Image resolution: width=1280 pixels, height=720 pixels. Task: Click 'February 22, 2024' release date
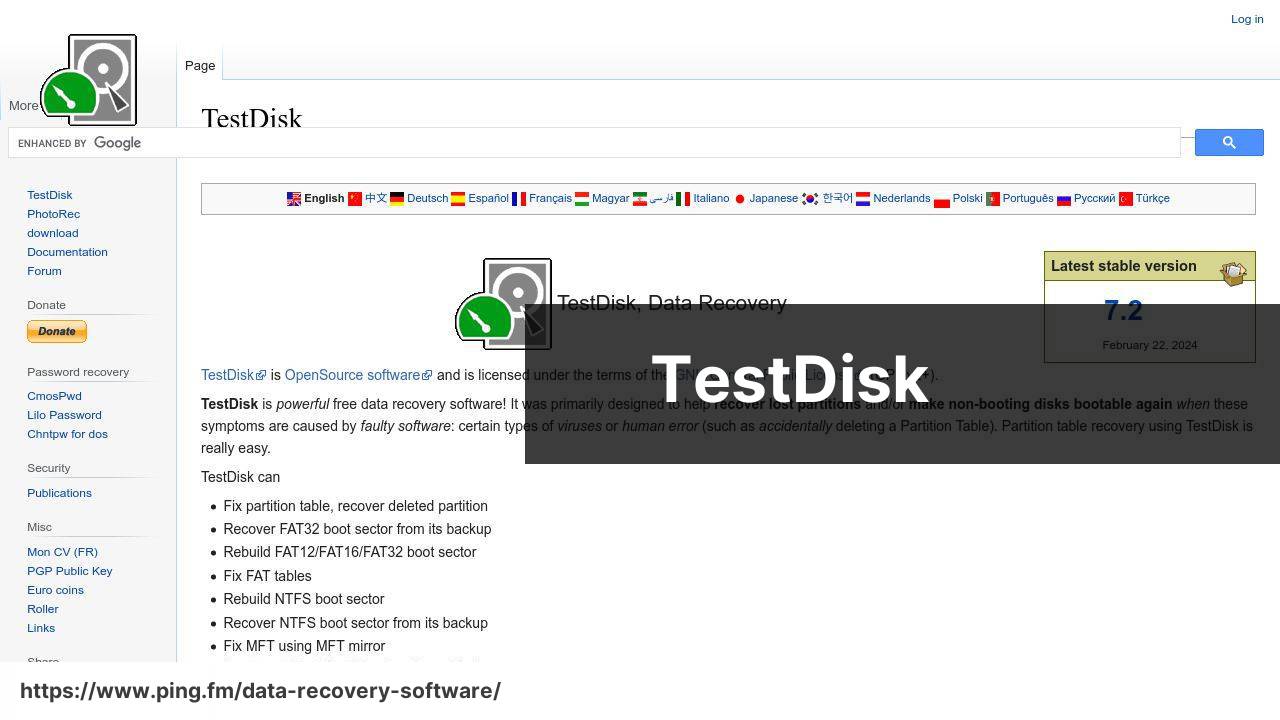(1150, 345)
